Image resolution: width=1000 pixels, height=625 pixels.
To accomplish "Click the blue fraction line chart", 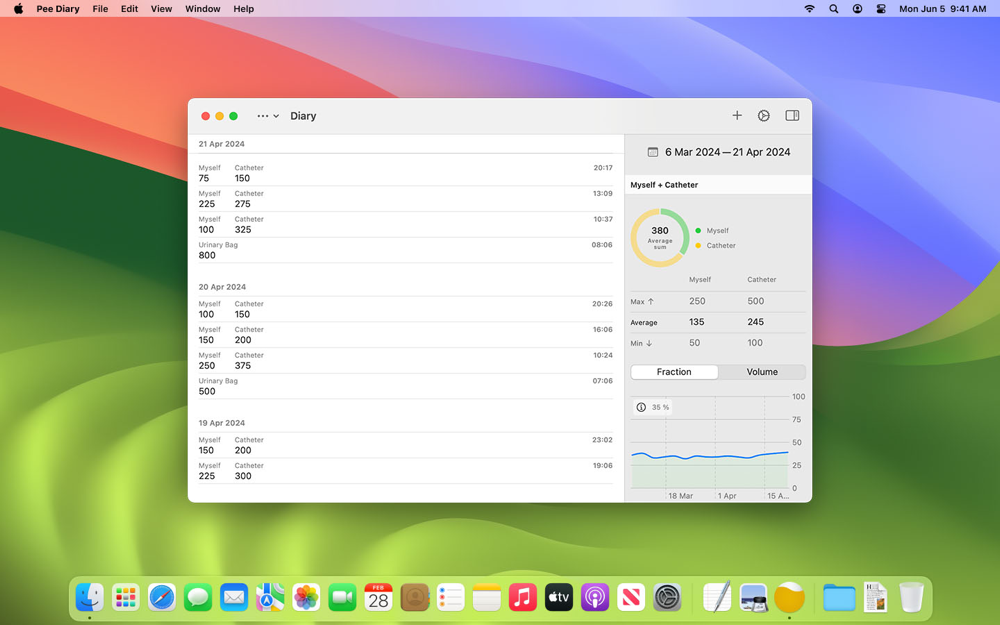I will pos(710,455).
